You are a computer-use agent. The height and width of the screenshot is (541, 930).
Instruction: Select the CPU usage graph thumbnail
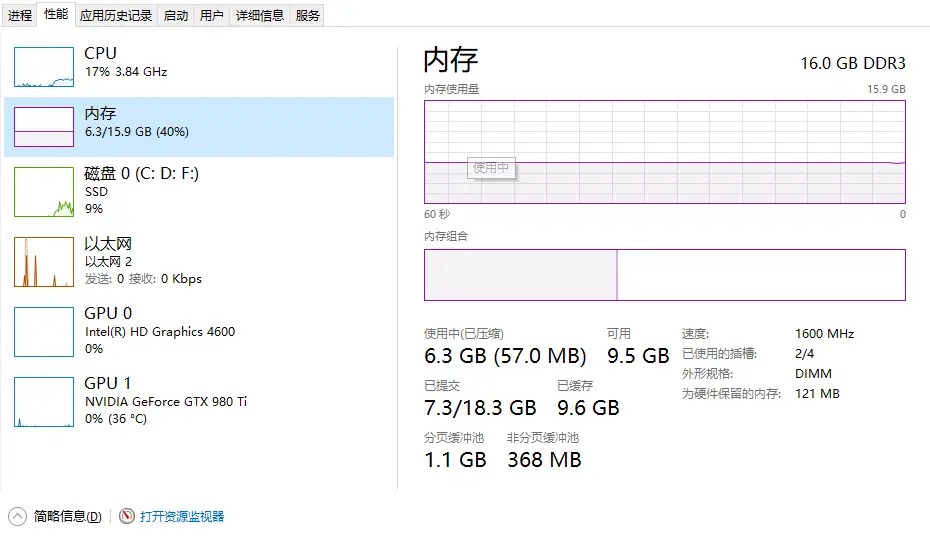(44, 67)
